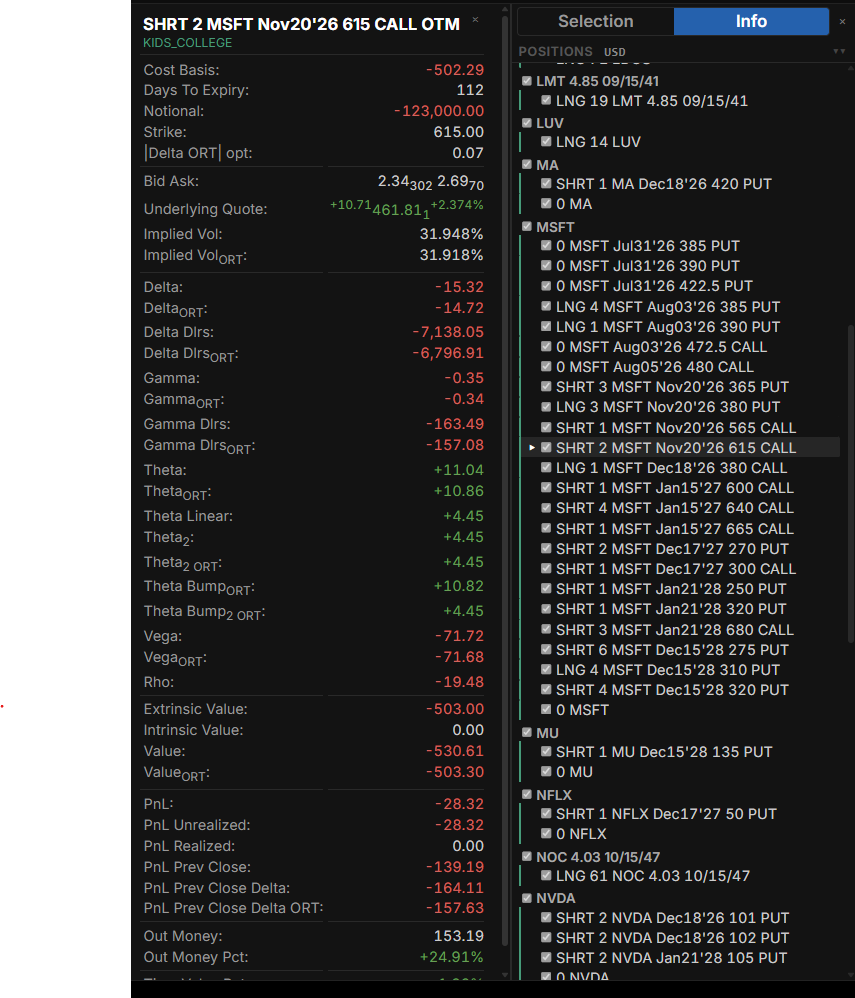Open the Positions panel options dropdown arrows
The image size is (855, 998).
tap(839, 52)
